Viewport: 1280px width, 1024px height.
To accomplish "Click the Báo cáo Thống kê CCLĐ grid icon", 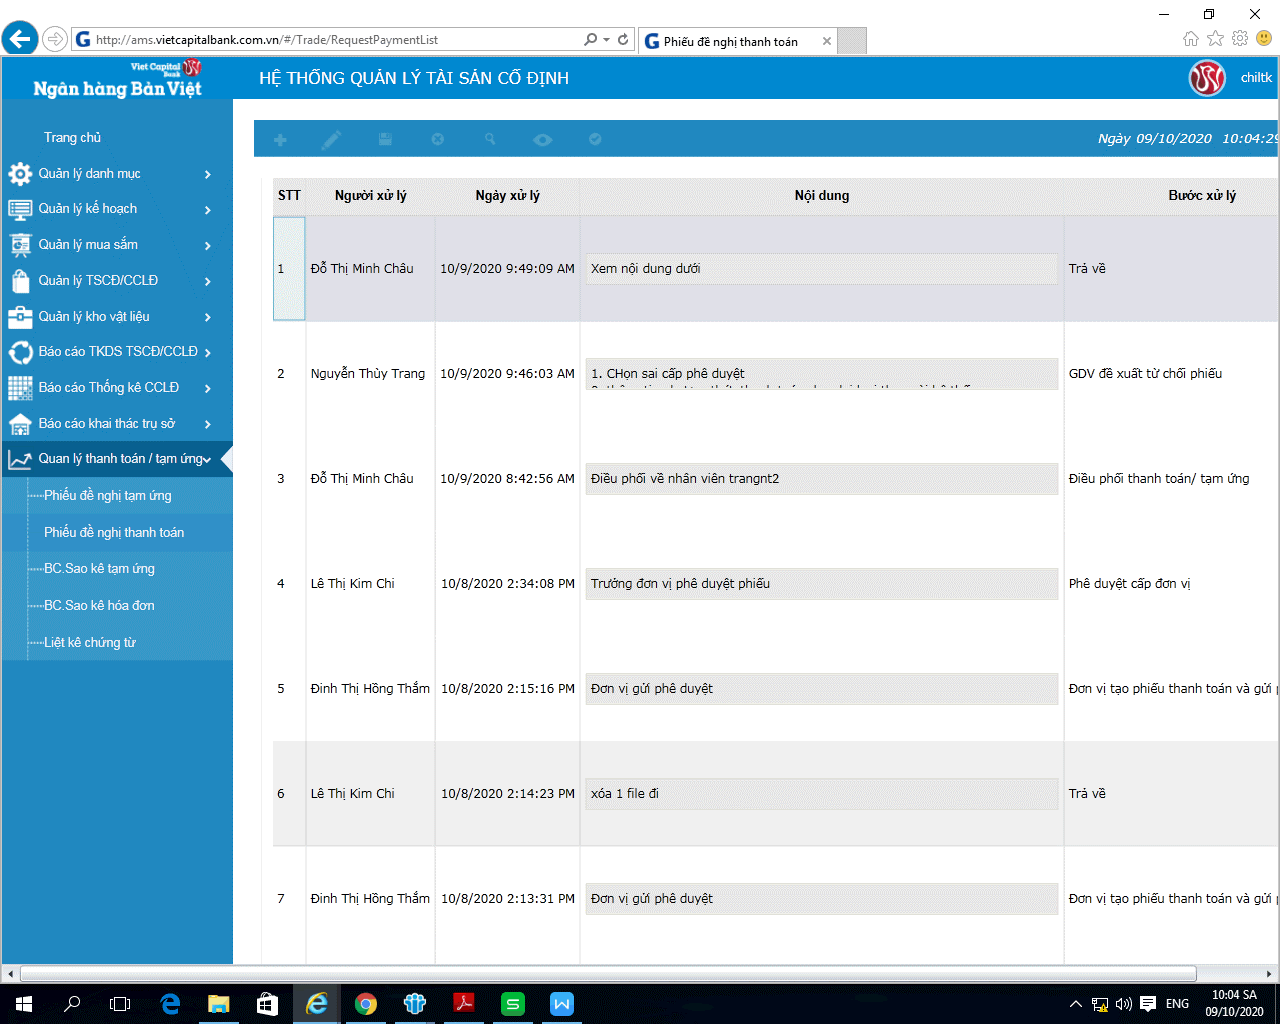I will coord(20,388).
